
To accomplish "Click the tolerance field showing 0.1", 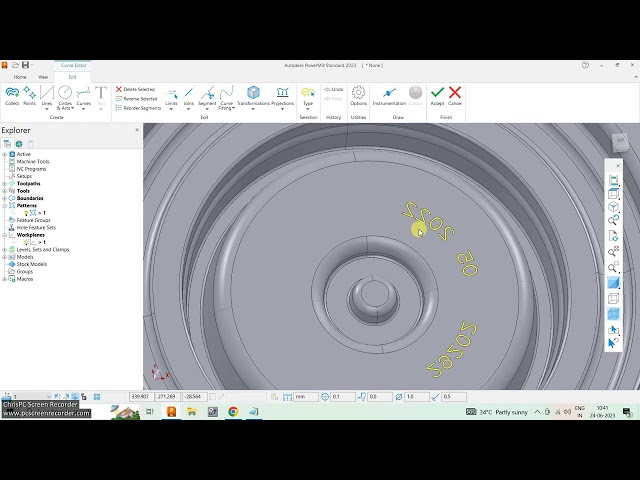I will click(343, 397).
